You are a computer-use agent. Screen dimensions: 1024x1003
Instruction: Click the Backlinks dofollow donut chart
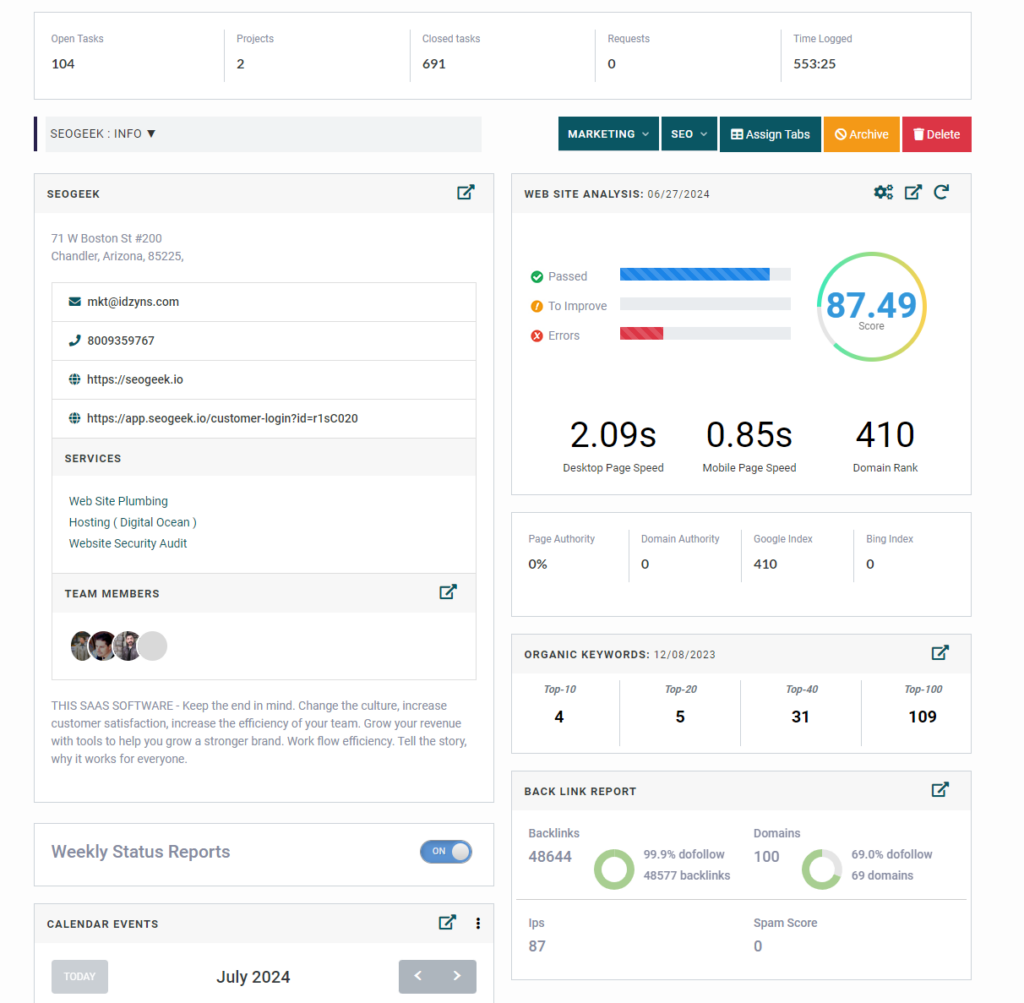614,869
